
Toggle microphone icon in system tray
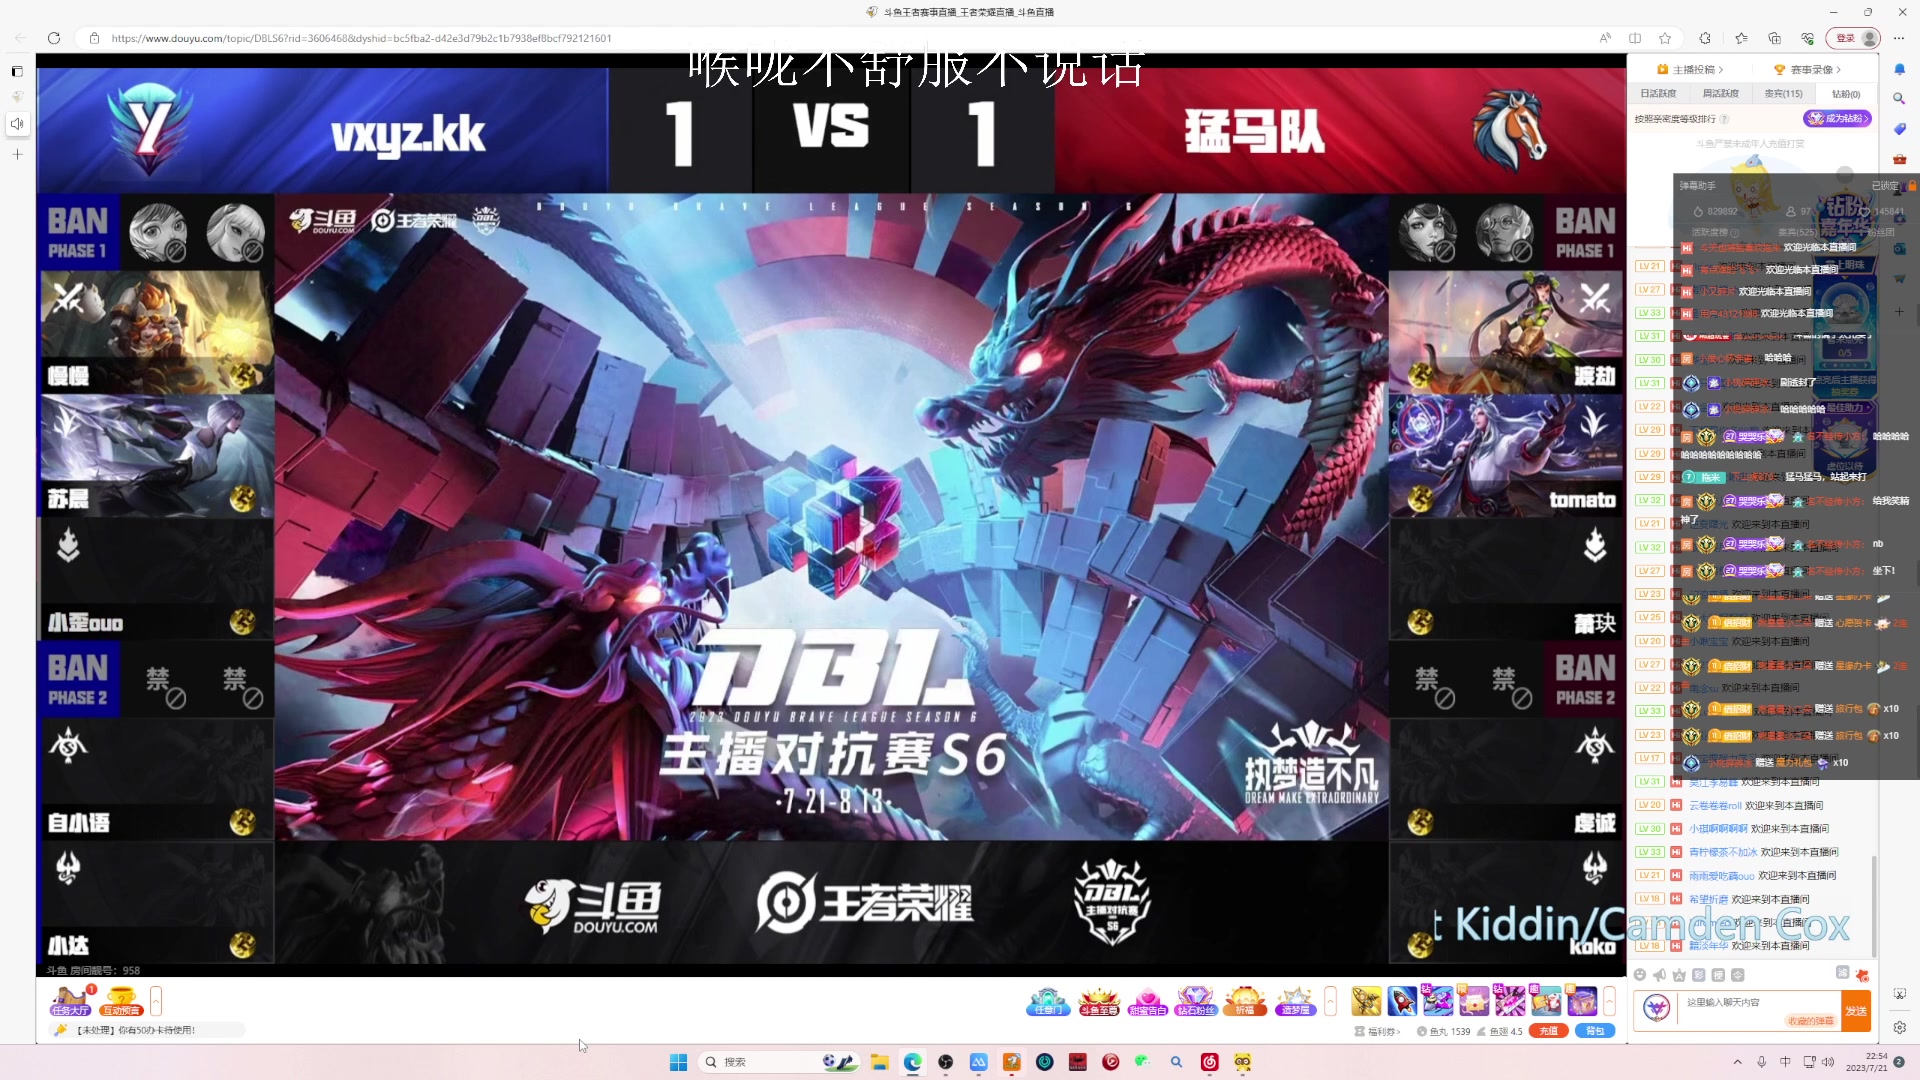pyautogui.click(x=1762, y=1062)
